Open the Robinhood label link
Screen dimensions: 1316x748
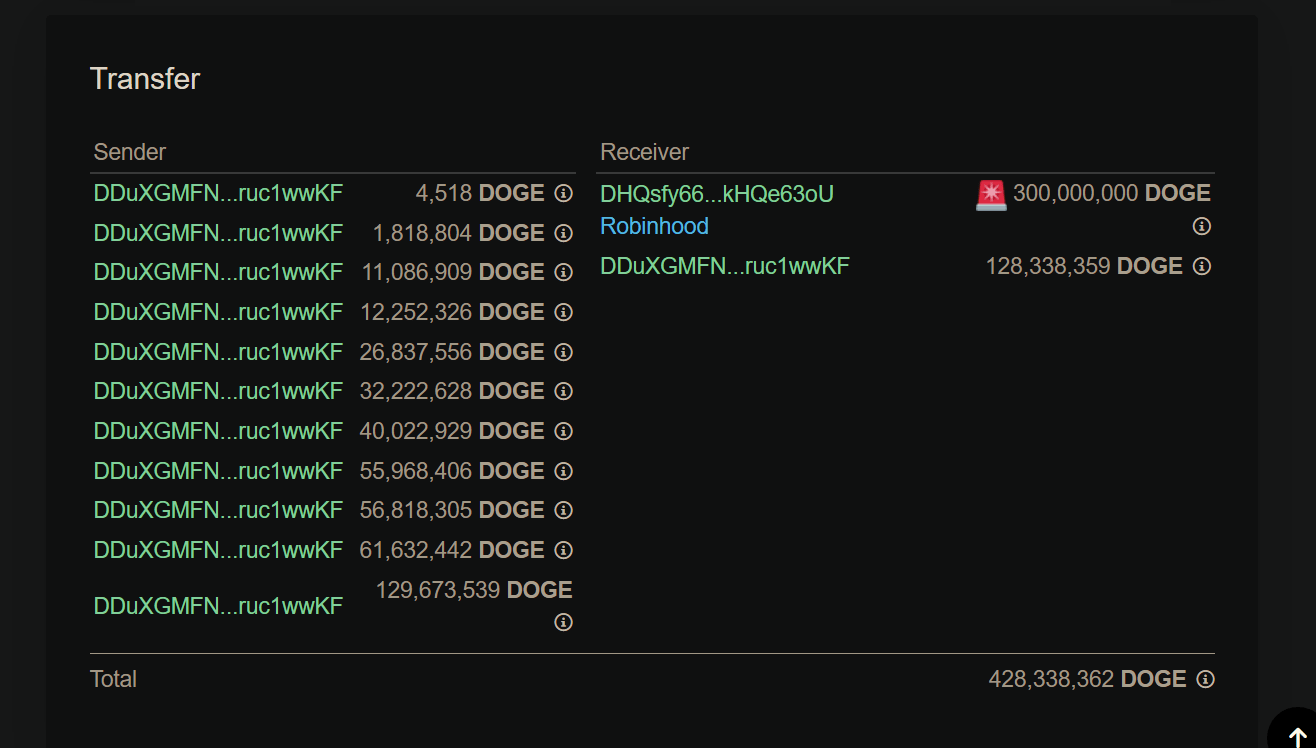tap(654, 226)
